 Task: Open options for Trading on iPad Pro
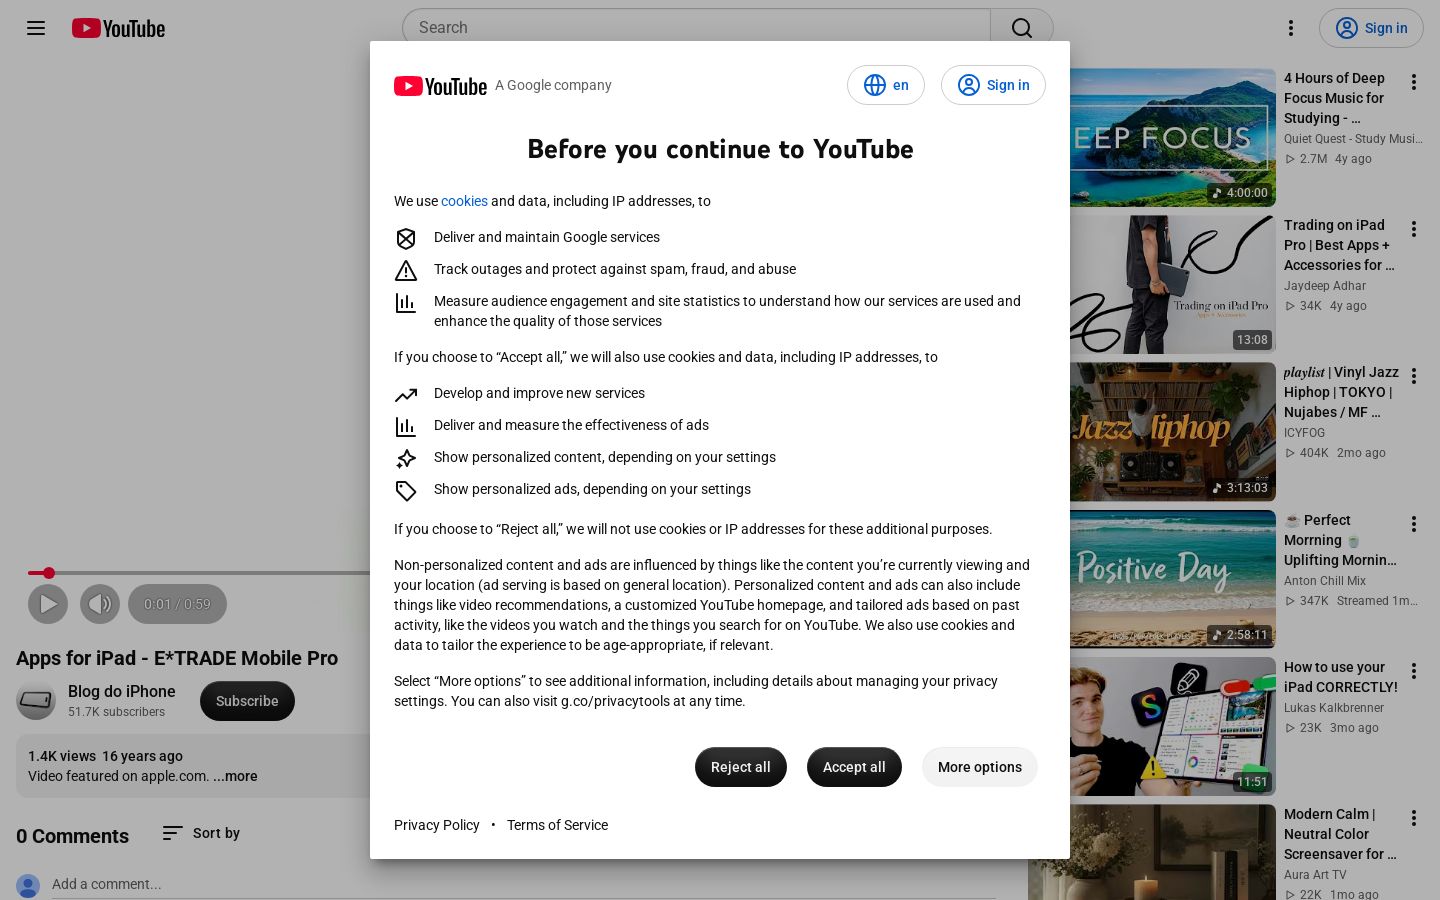pyautogui.click(x=1414, y=229)
